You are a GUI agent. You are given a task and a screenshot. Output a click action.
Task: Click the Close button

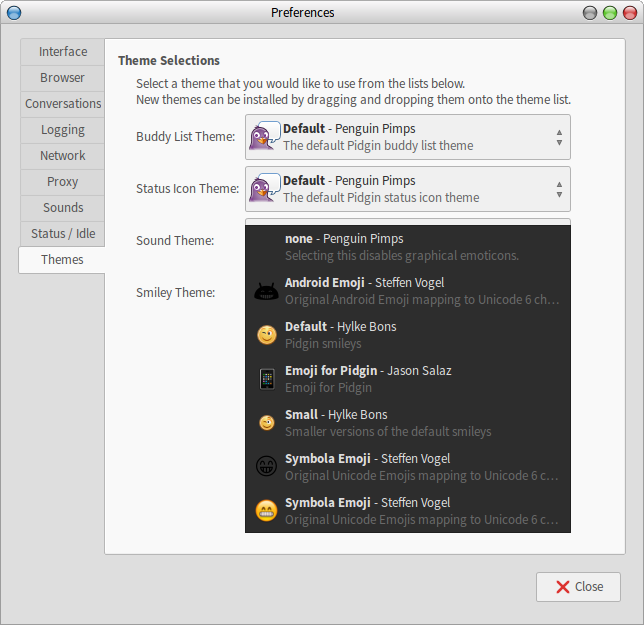[578, 587]
